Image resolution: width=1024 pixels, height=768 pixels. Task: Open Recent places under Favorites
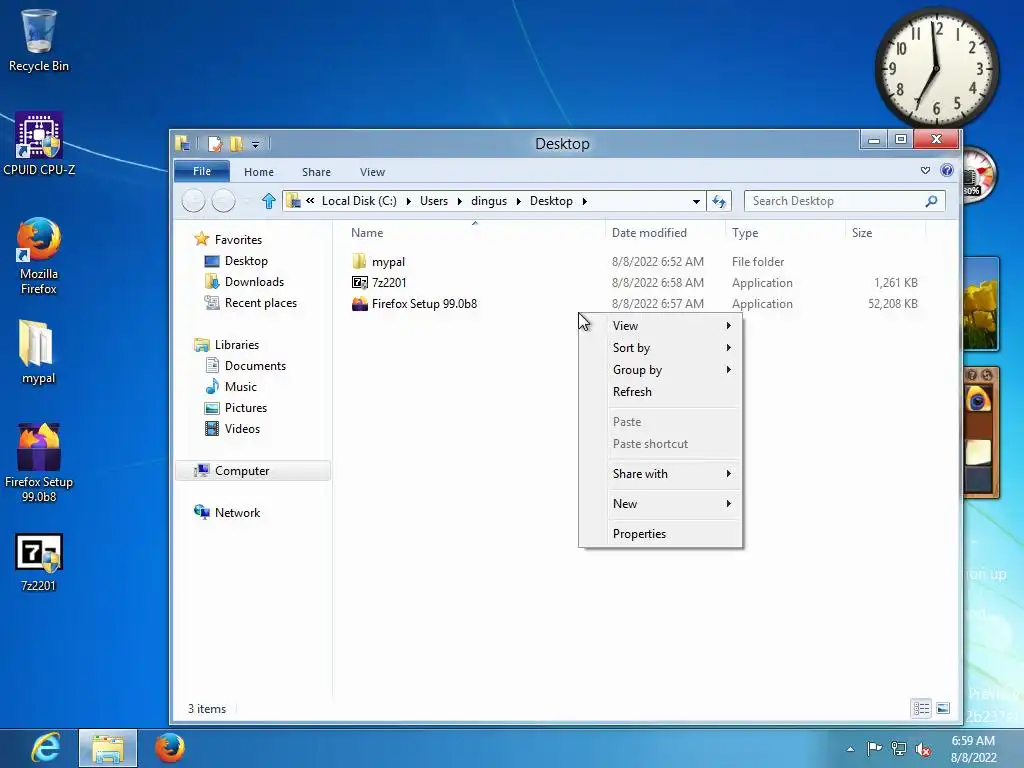(x=261, y=303)
